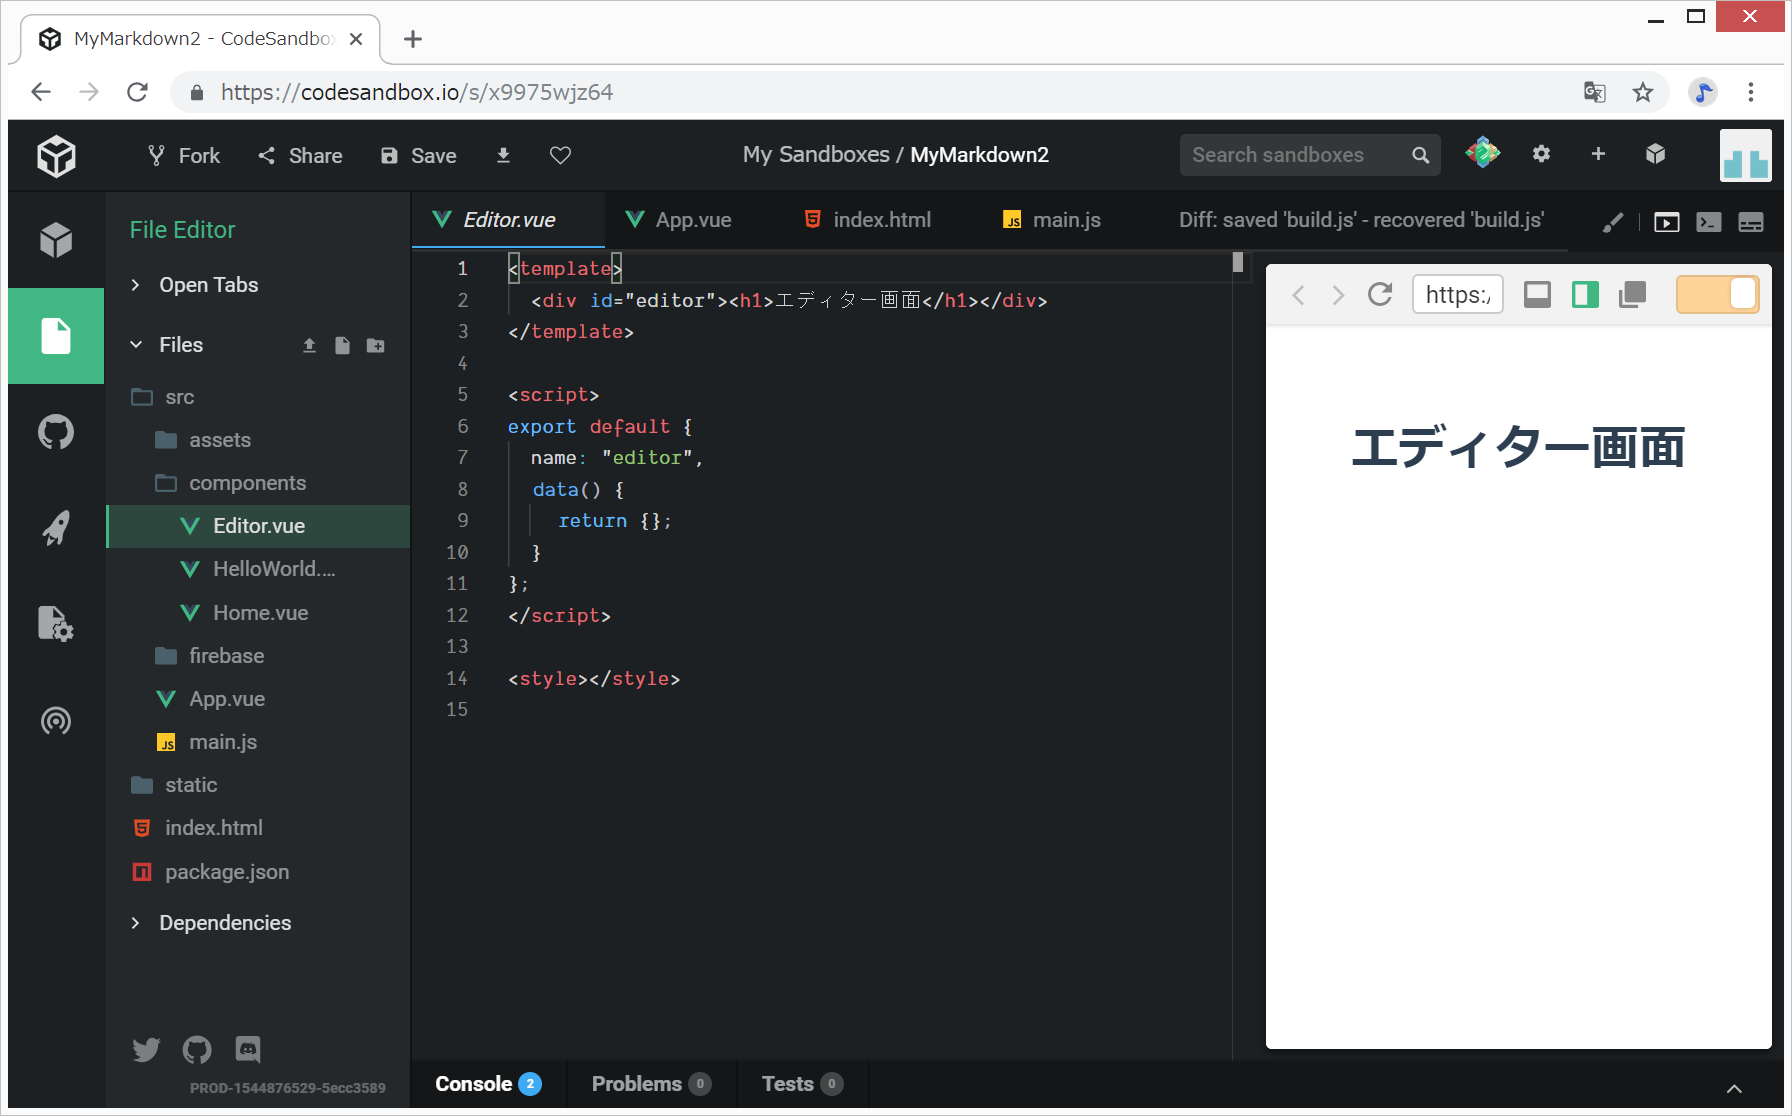Image resolution: width=1792 pixels, height=1116 pixels.
Task: Open the Live broadcast sidebar panel
Action: pyautogui.click(x=56, y=720)
